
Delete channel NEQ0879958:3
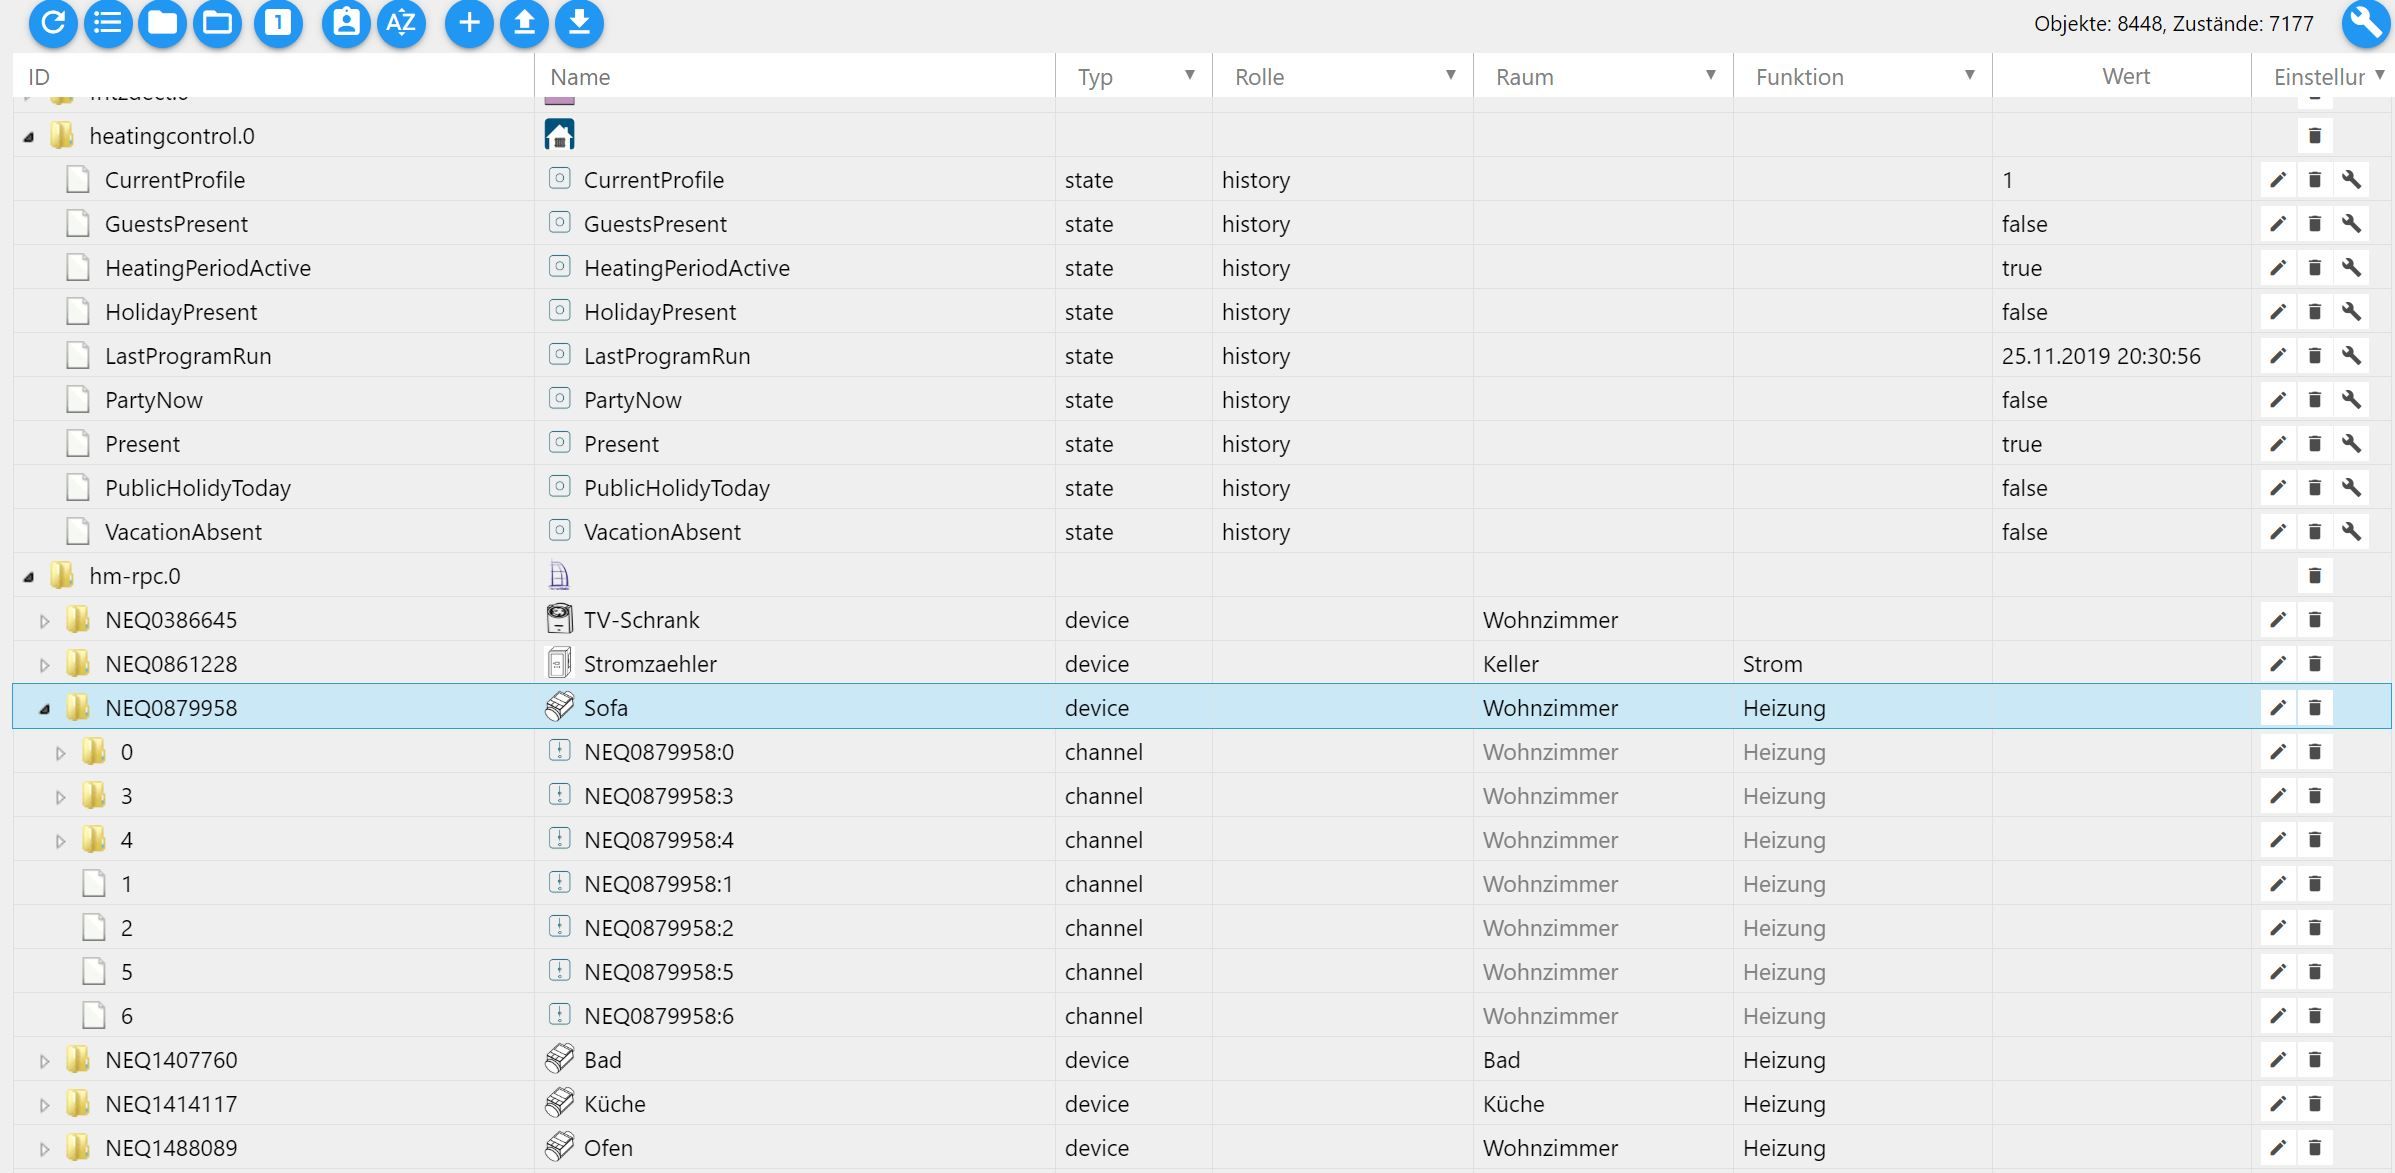tap(2314, 796)
